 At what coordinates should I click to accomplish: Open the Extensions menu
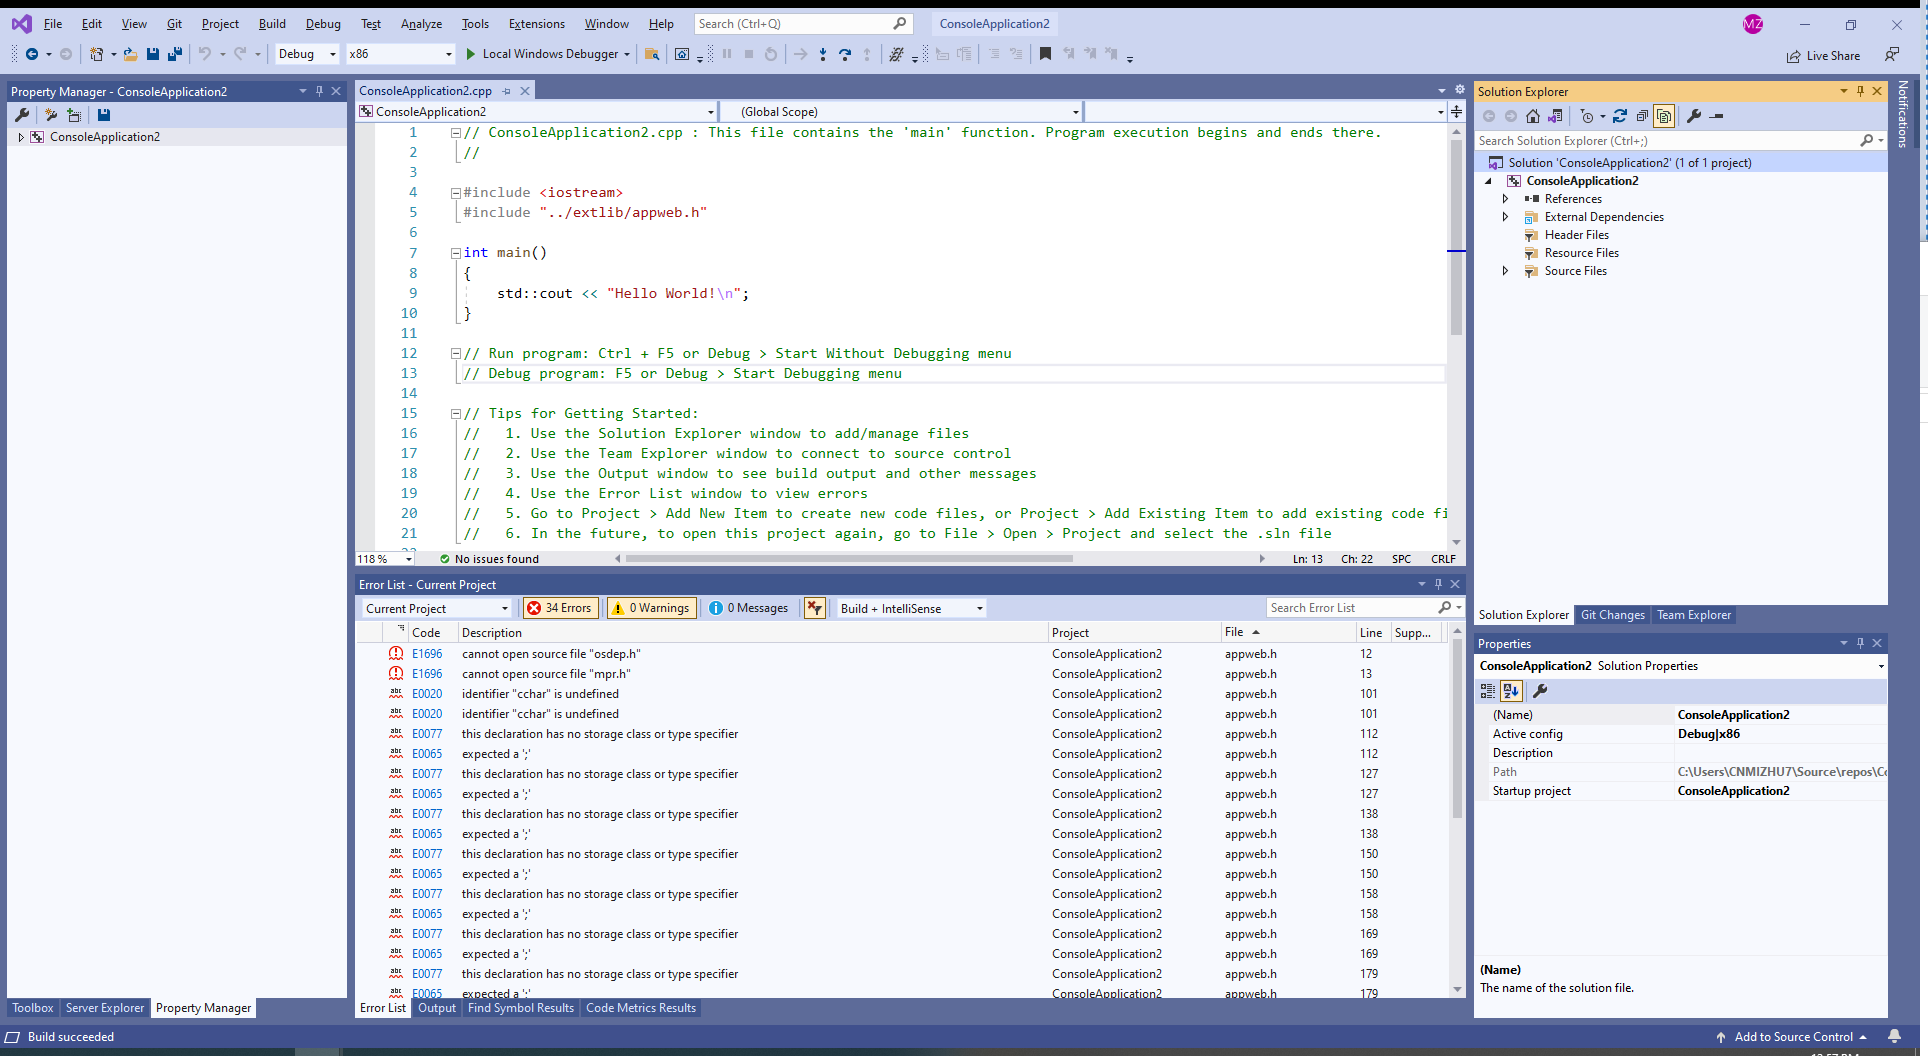pos(537,24)
